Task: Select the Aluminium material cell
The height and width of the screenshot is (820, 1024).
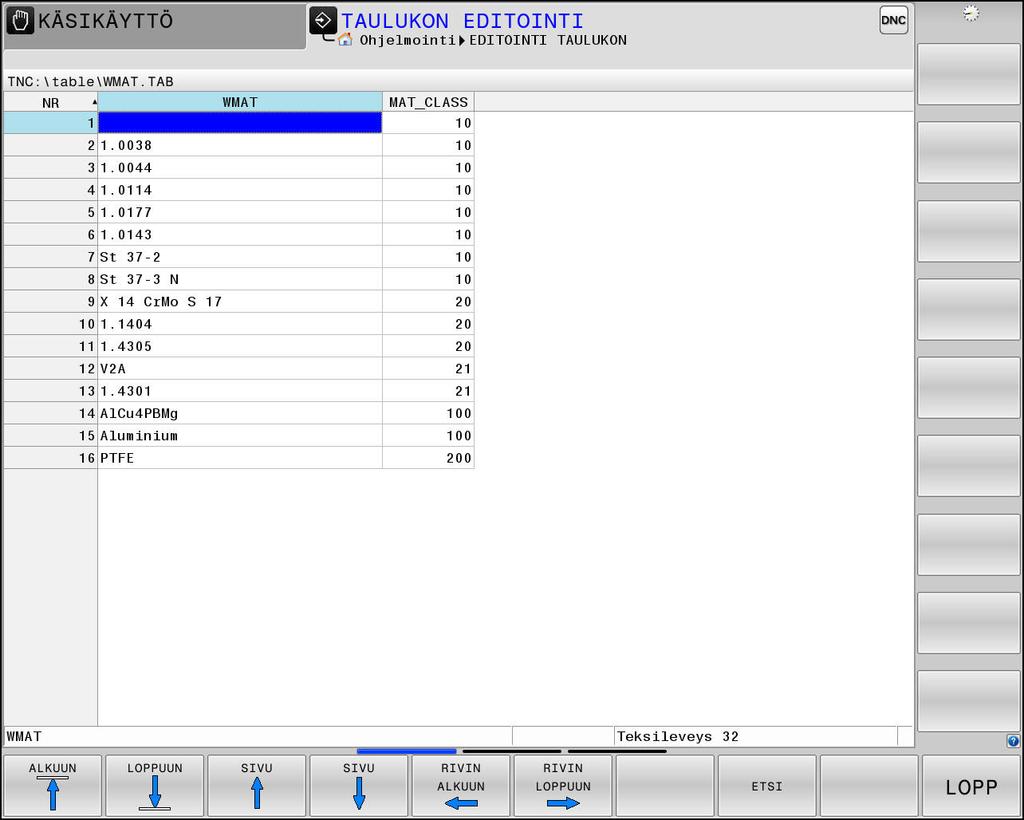Action: (x=240, y=435)
